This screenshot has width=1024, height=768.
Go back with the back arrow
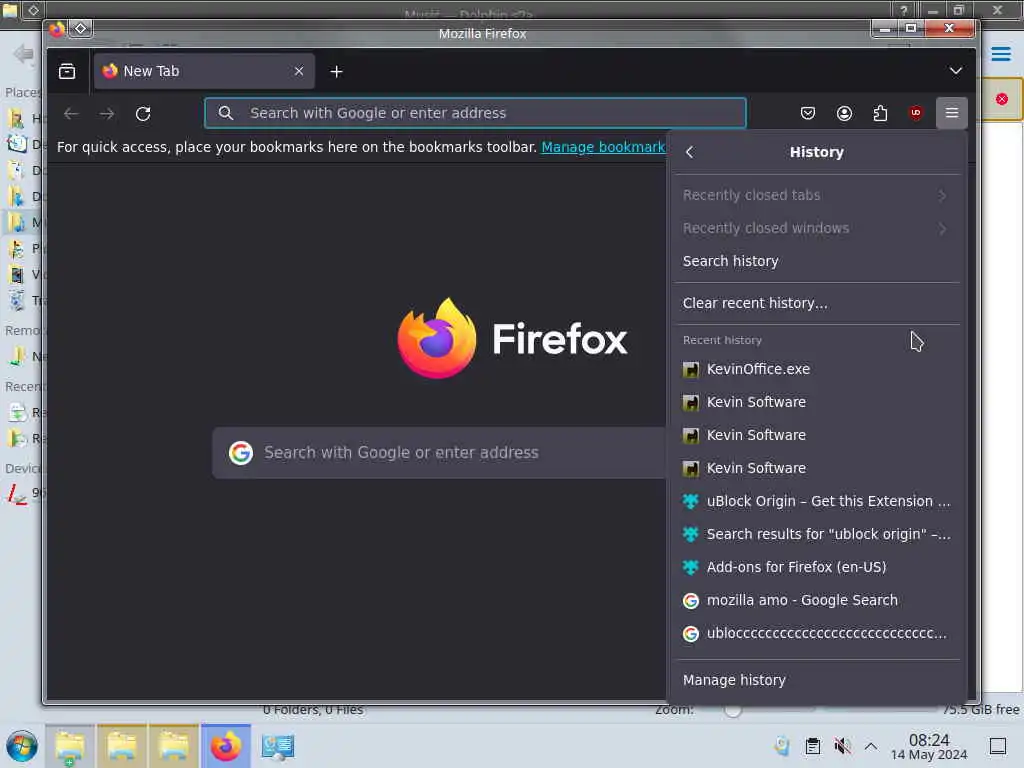tap(71, 114)
